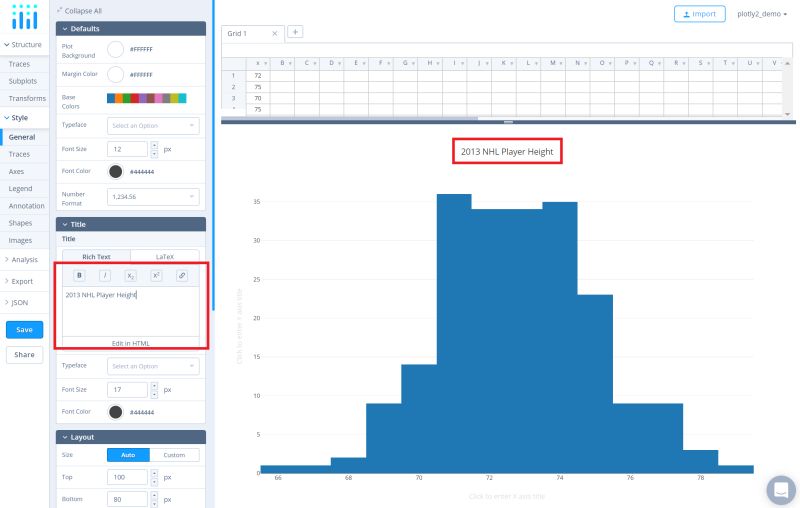Click the Collapse All icon

click(x=60, y=10)
